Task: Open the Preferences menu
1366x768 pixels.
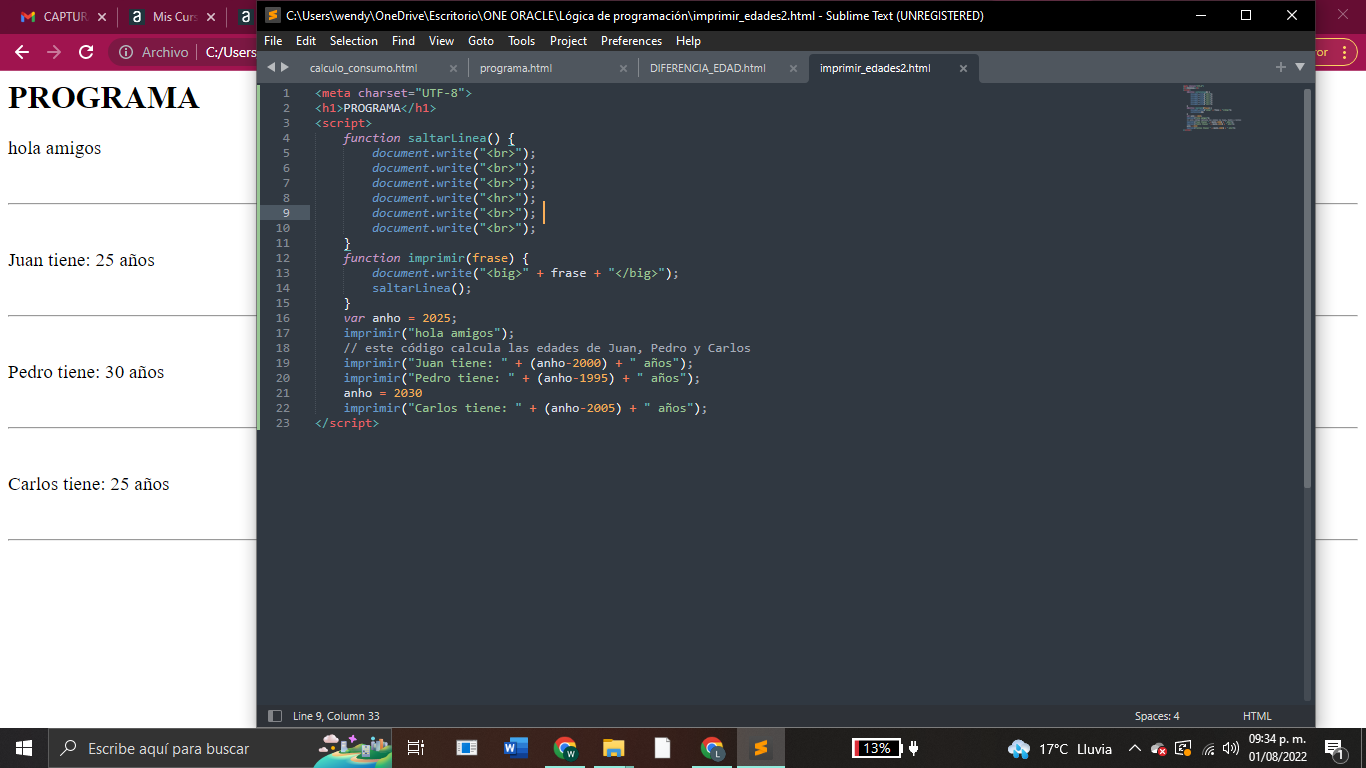Action: pyautogui.click(x=631, y=41)
